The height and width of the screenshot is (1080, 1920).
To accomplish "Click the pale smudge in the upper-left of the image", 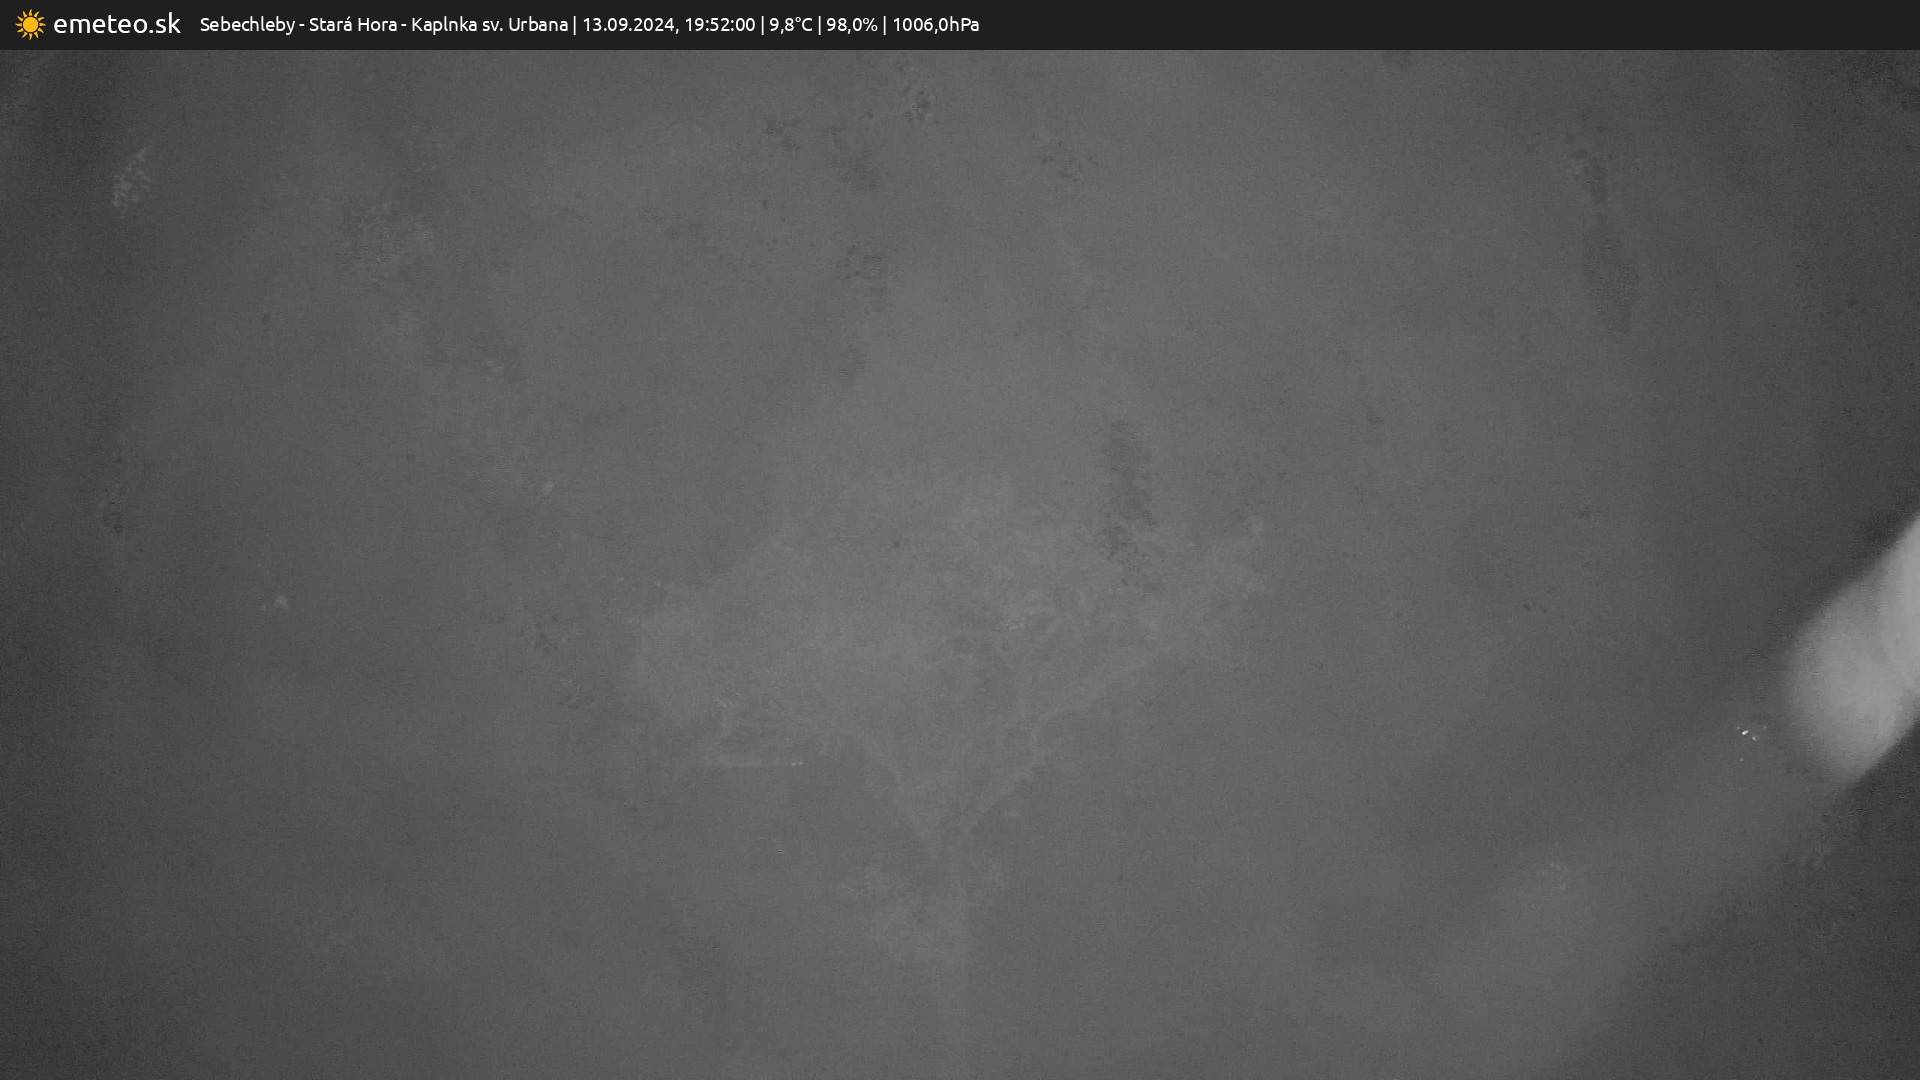I will tap(131, 180).
